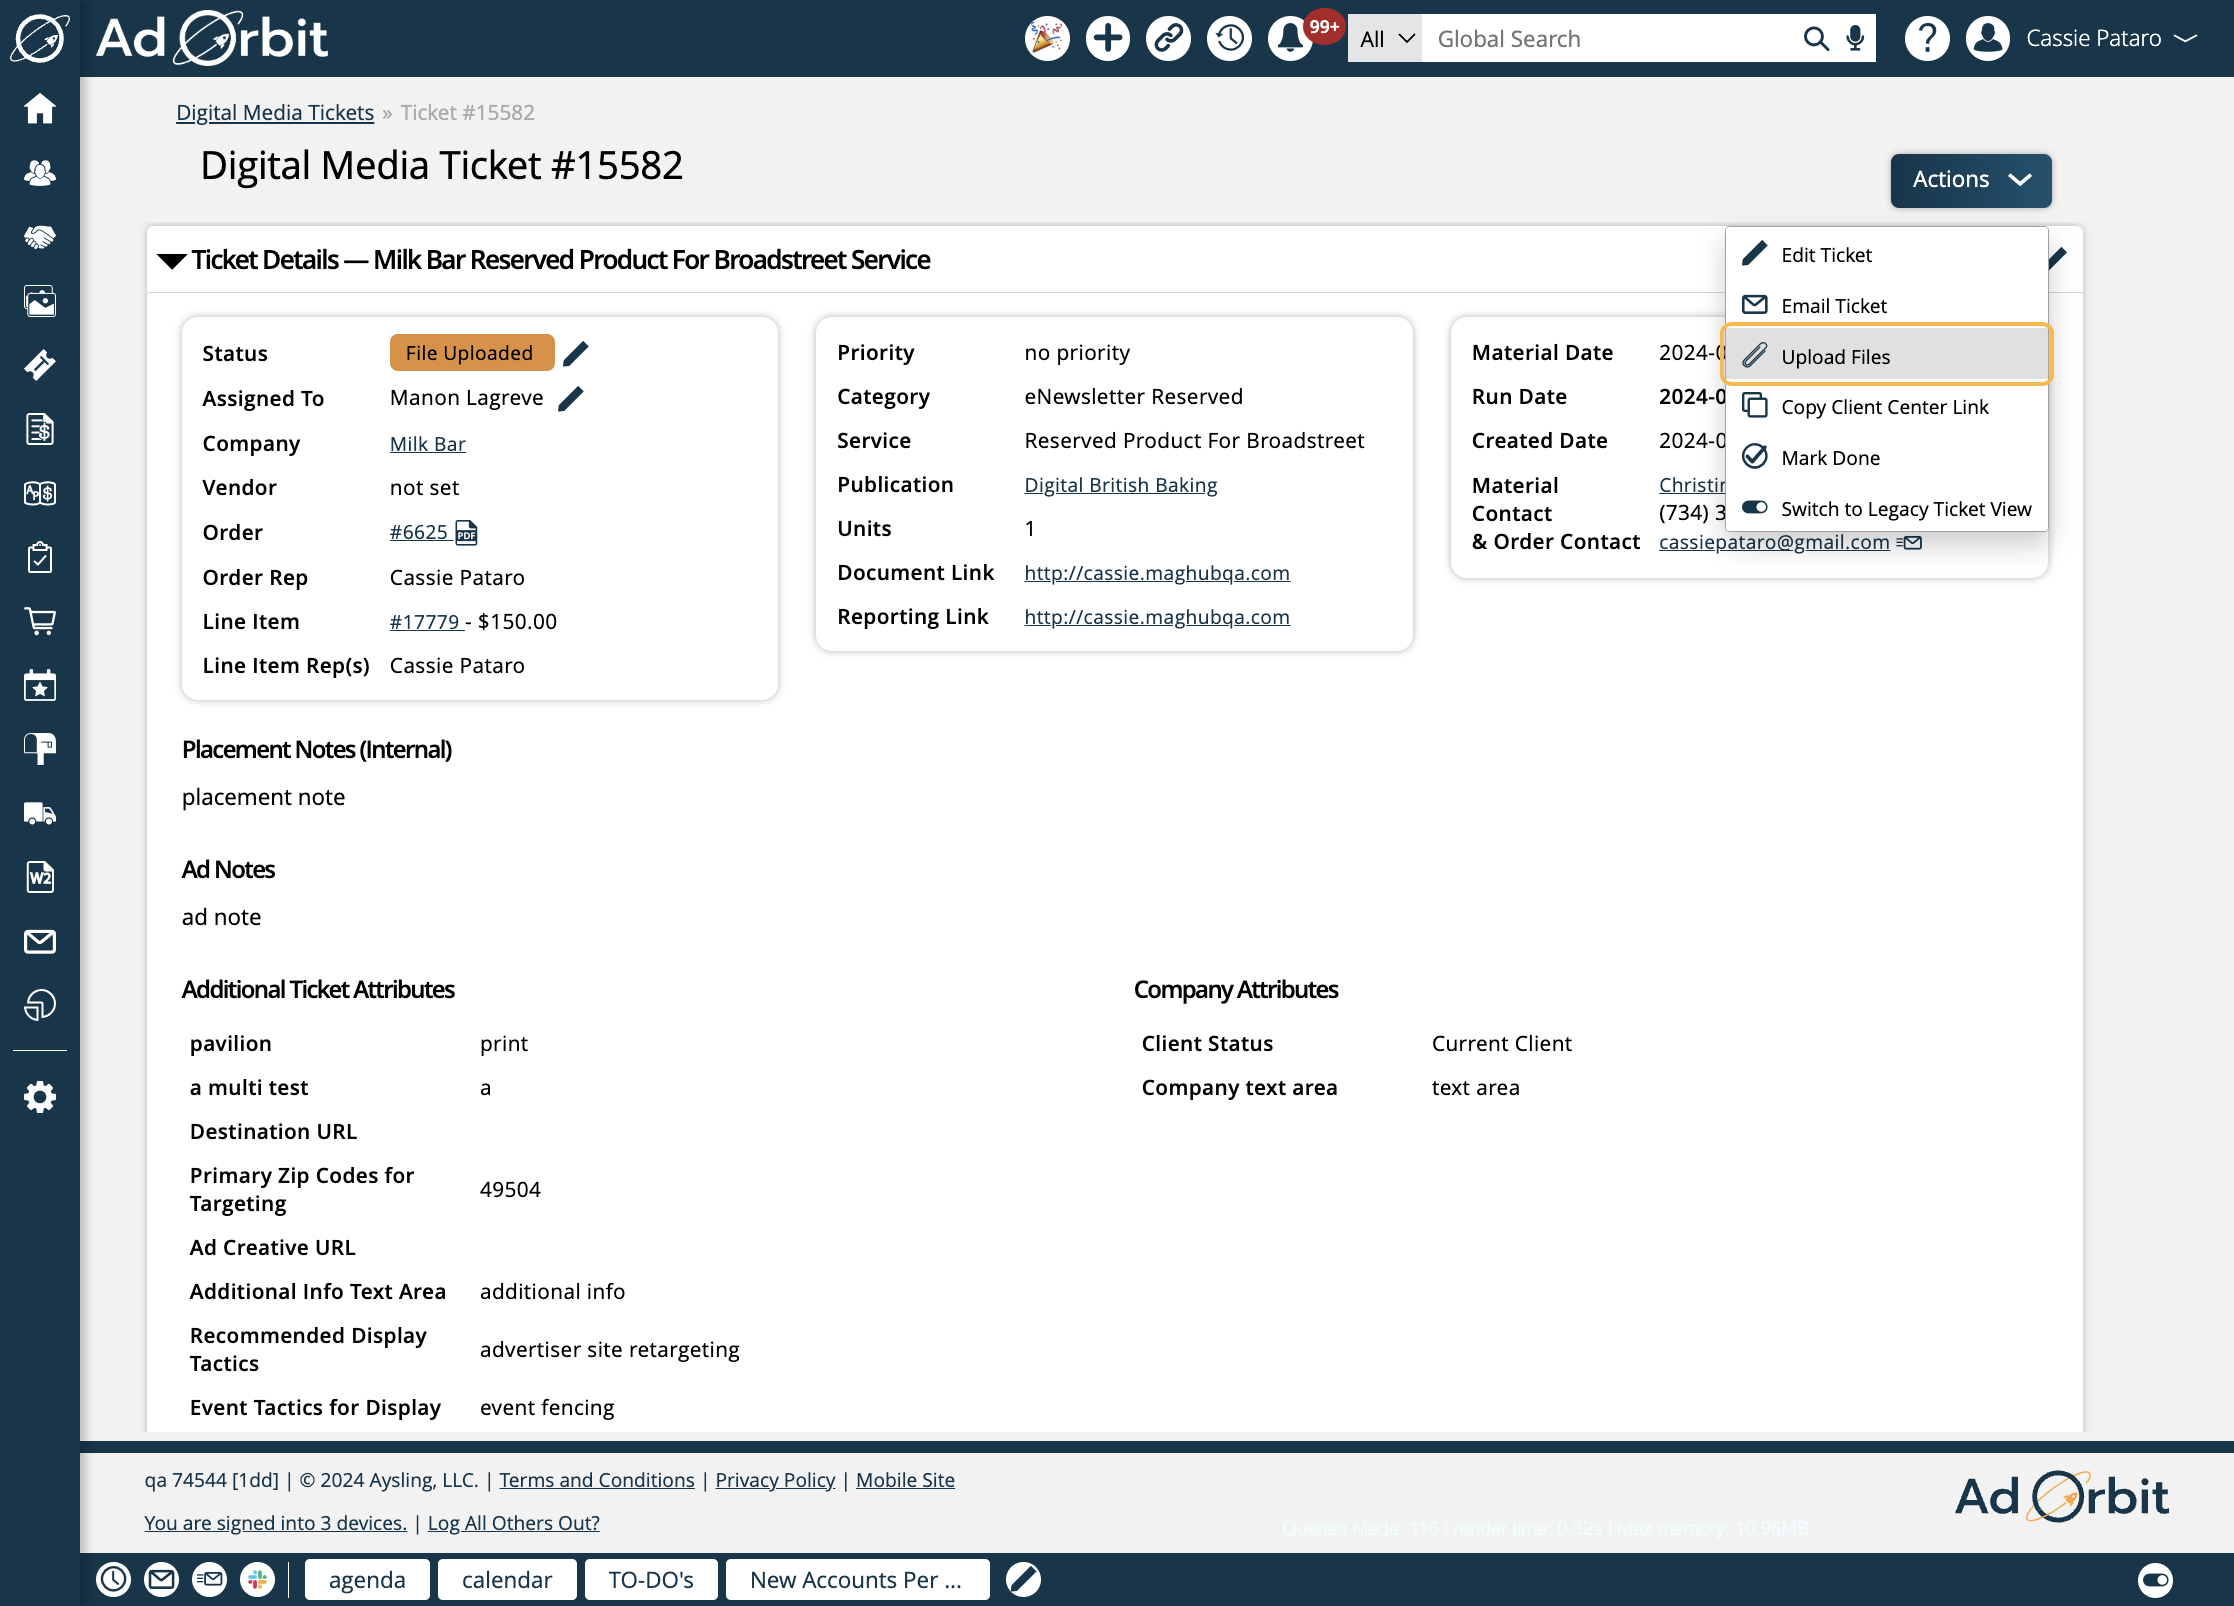Click the Mobile Site footer link

[x=905, y=1479]
